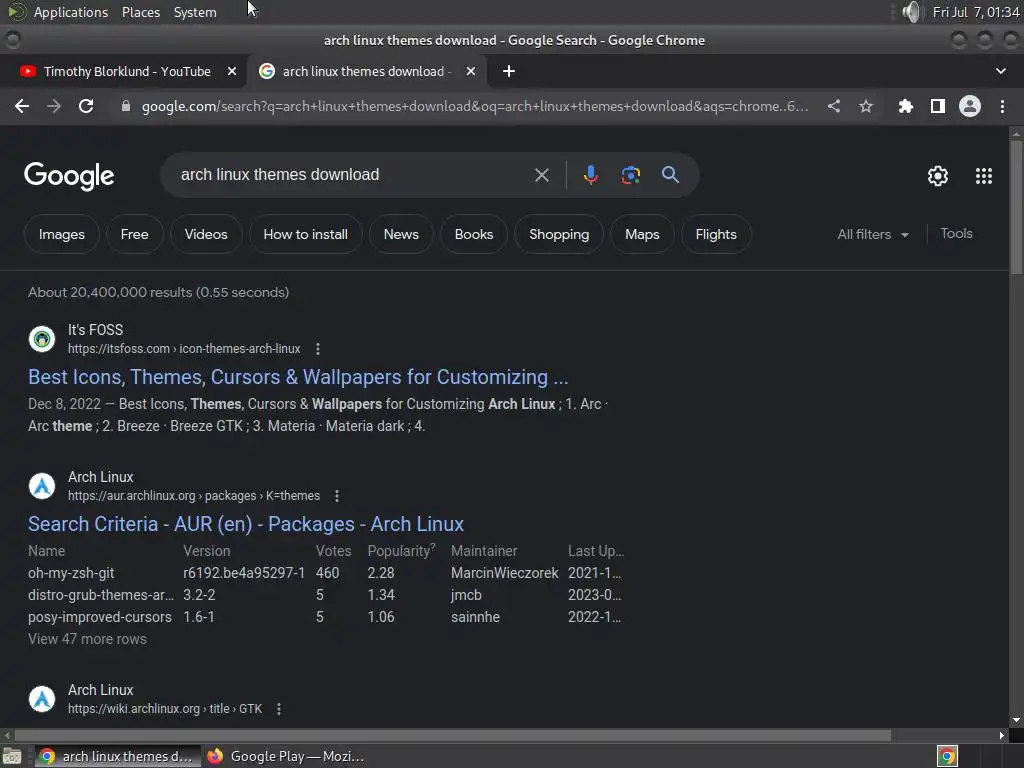Open Chrome's three-dot menu

tap(1002, 106)
